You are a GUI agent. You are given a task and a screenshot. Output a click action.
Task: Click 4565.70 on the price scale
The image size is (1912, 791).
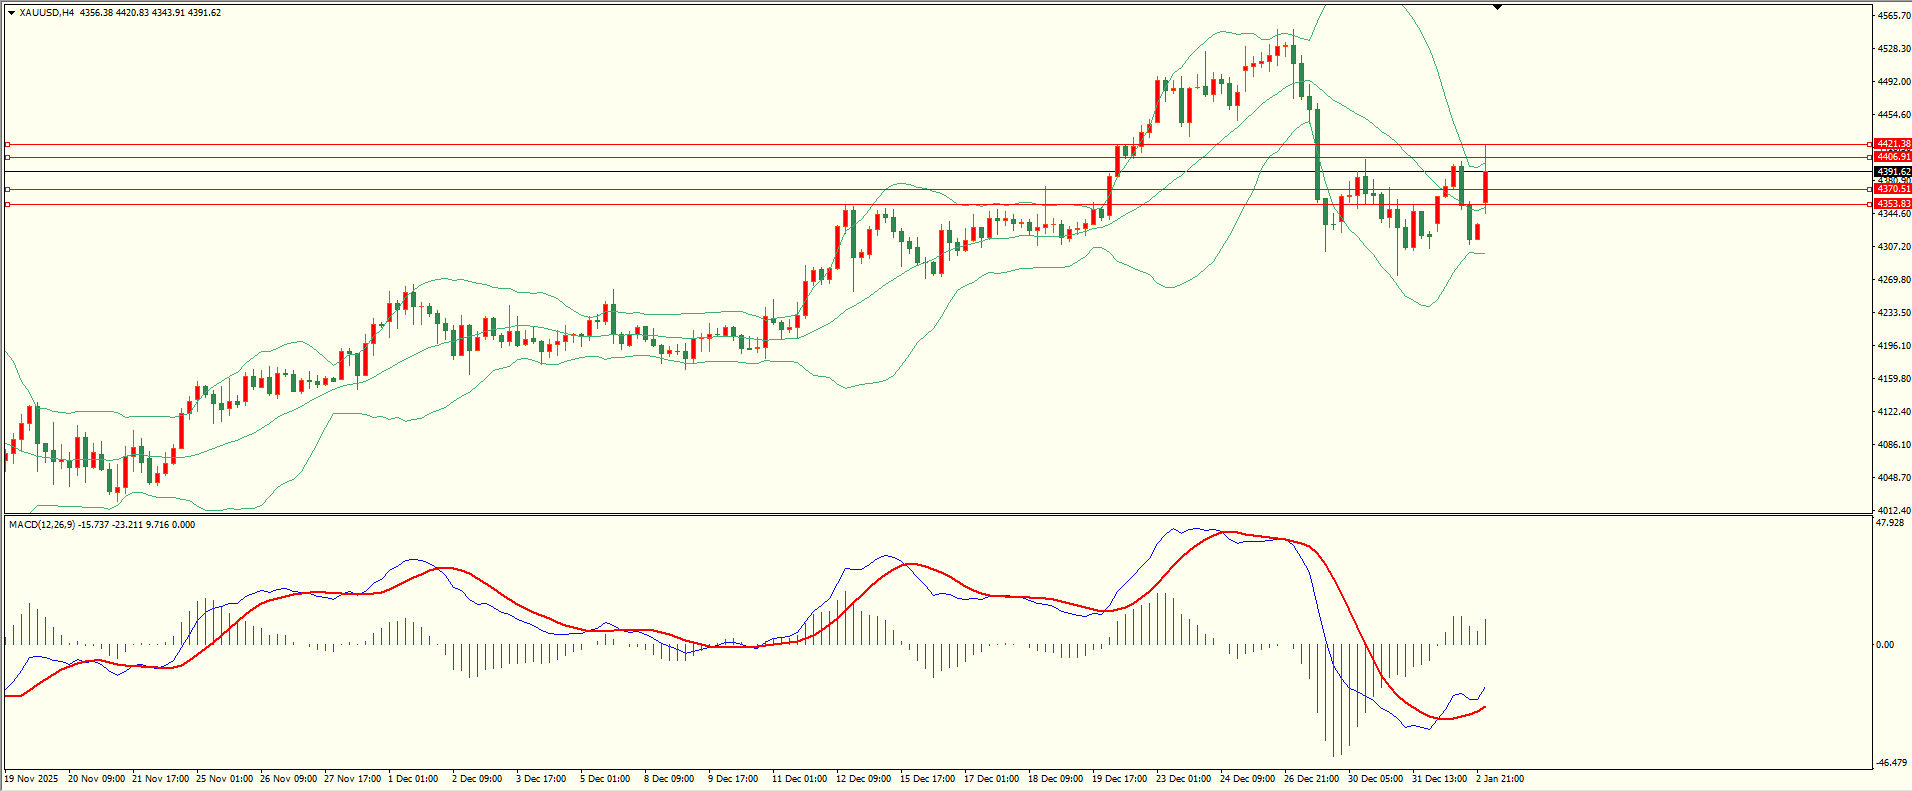click(1894, 16)
